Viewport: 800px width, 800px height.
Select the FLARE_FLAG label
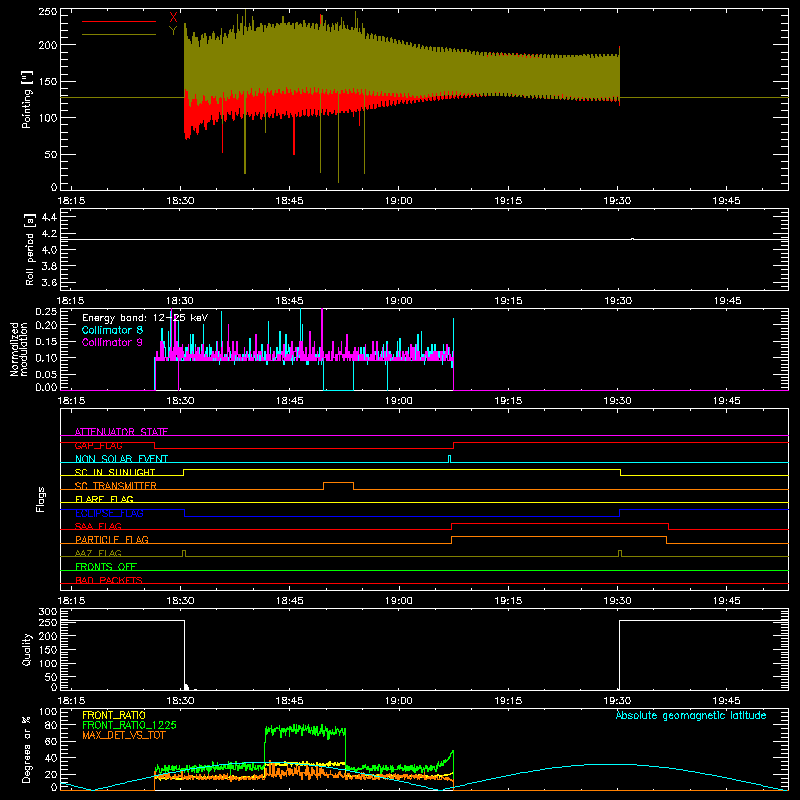tap(104, 499)
